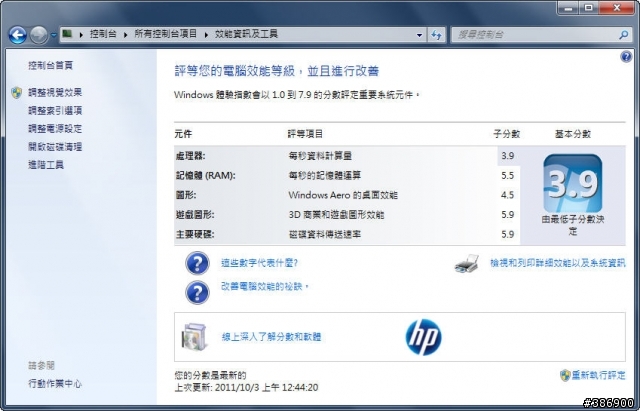This screenshot has width=640, height=411.
Task: Maximize the window
Action: (x=589, y=7)
